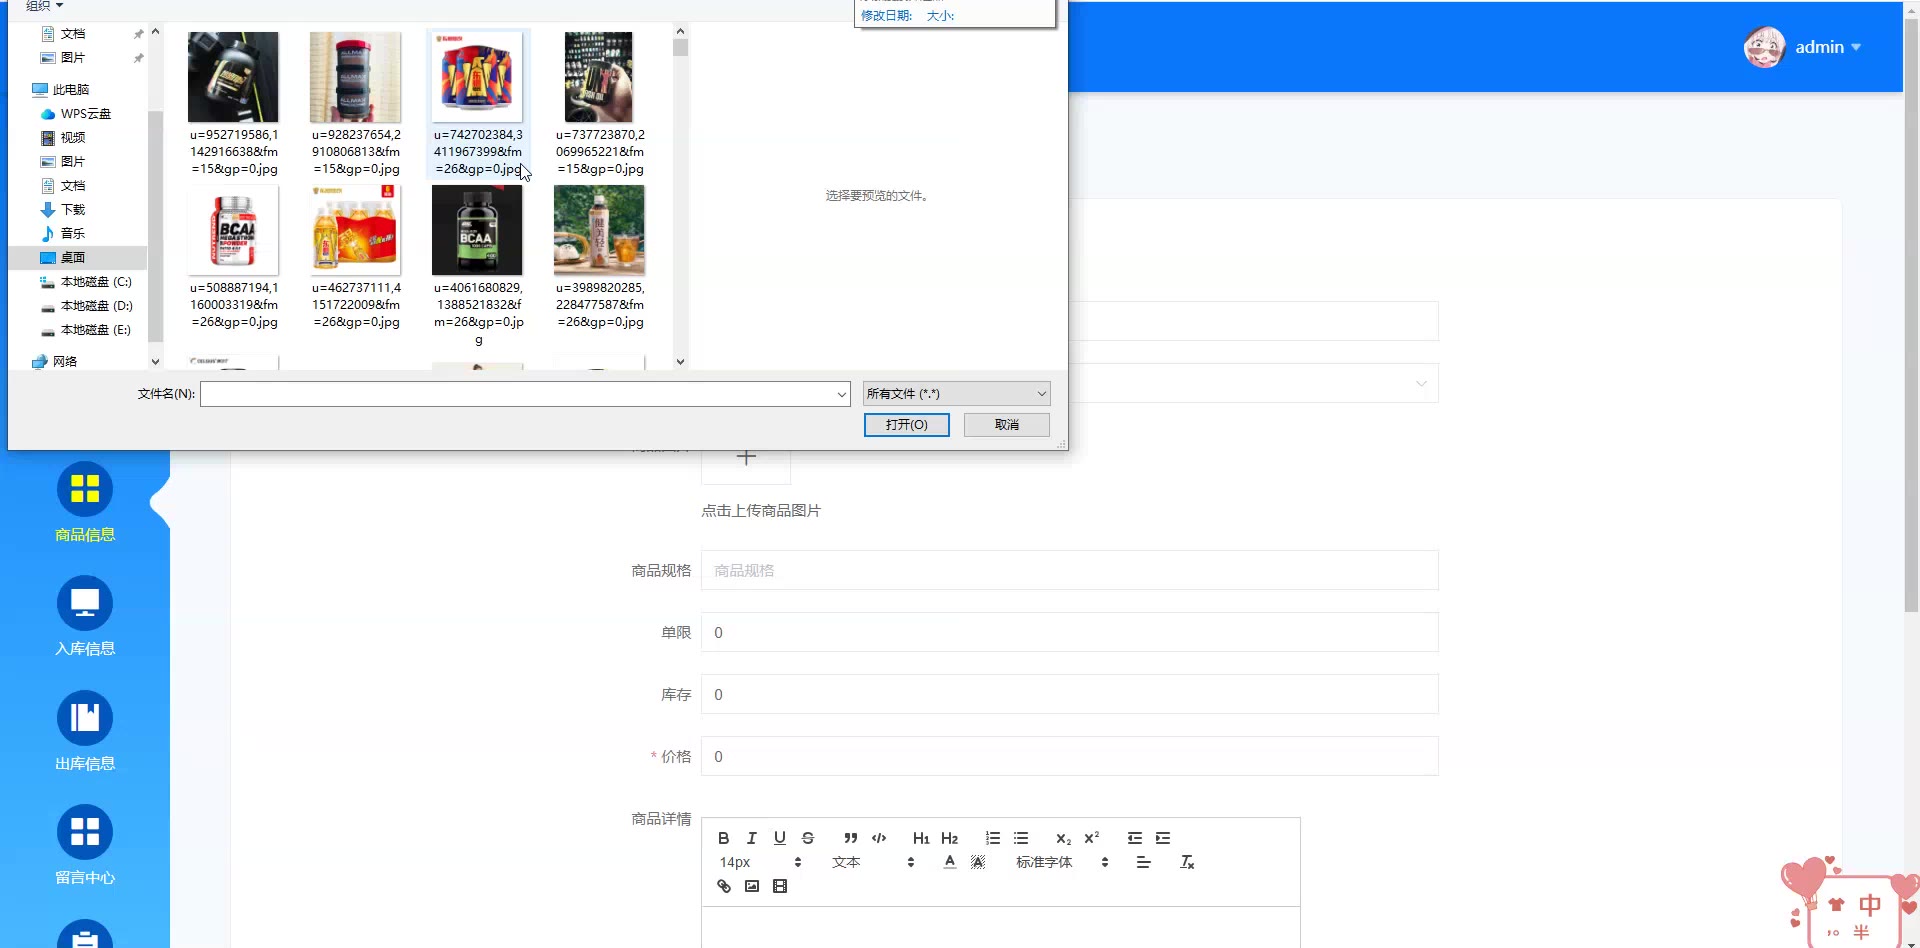The image size is (1920, 948).
Task: Click the 打开(O) button
Action: [906, 425]
